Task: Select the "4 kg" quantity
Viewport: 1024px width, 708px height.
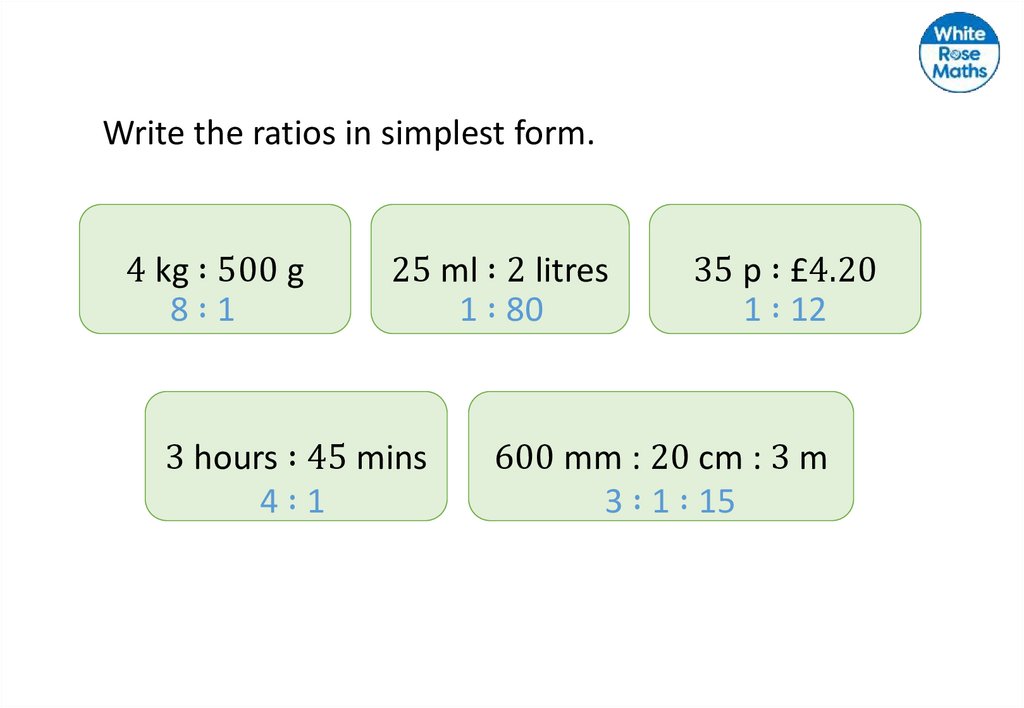Action: (151, 271)
